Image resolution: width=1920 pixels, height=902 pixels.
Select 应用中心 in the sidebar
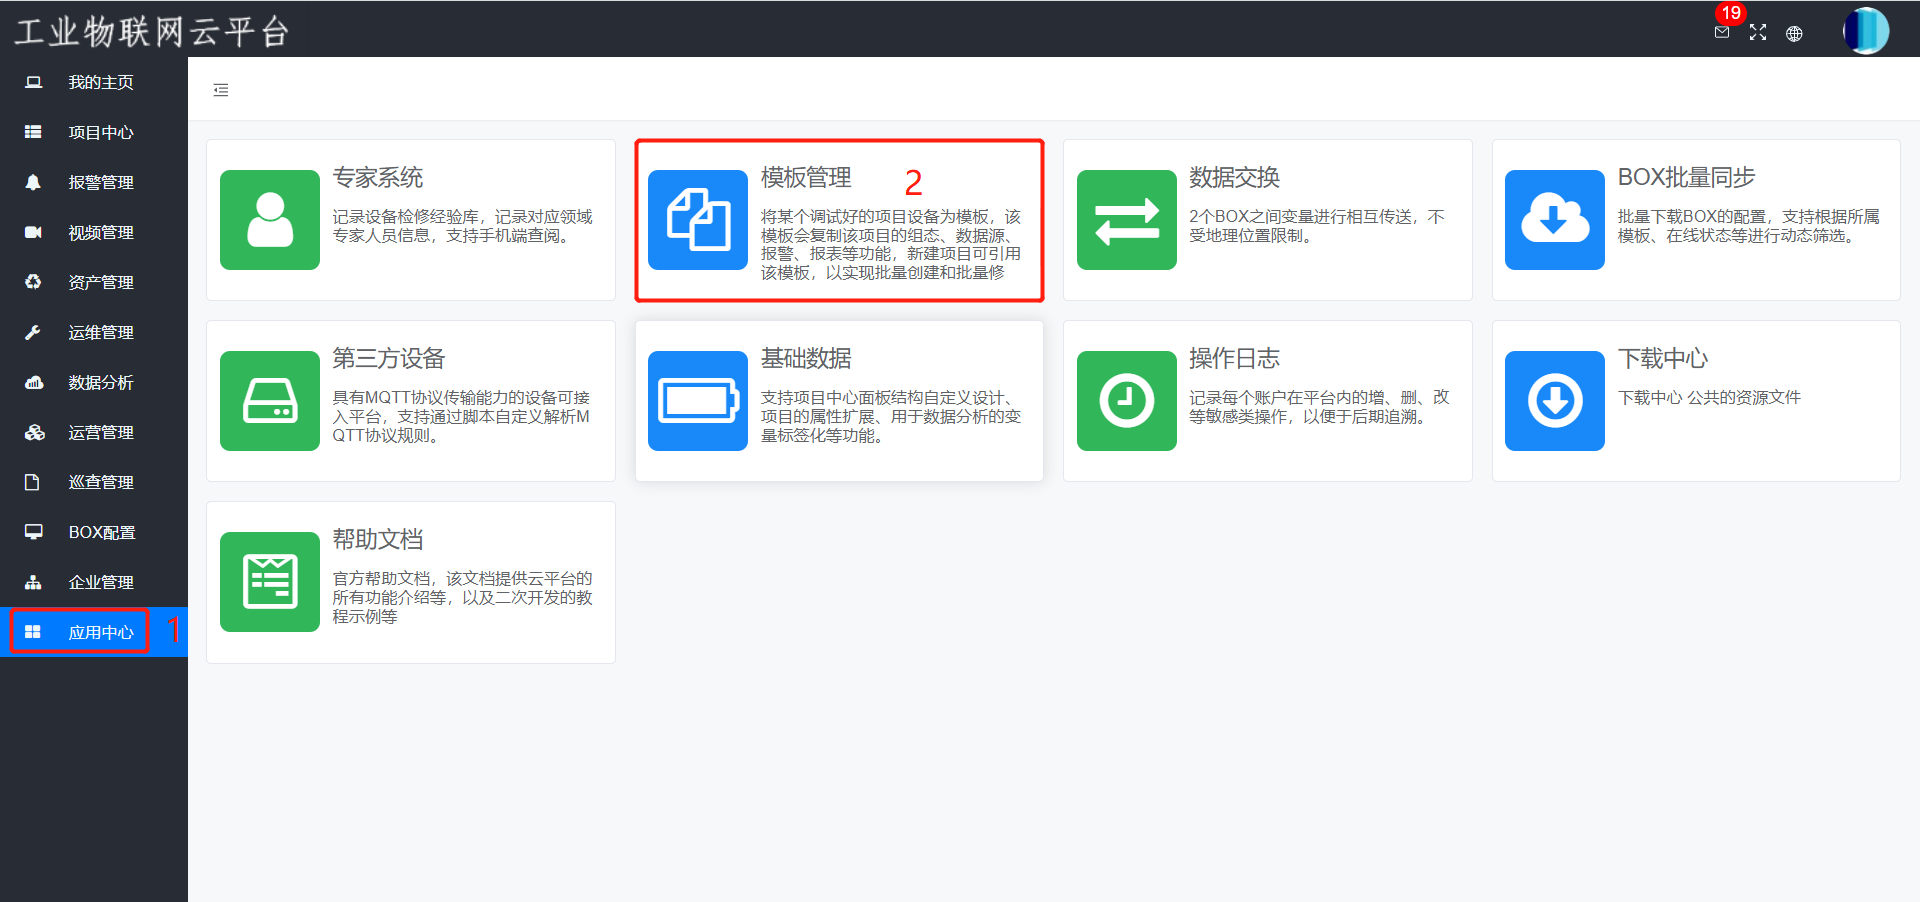[94, 632]
